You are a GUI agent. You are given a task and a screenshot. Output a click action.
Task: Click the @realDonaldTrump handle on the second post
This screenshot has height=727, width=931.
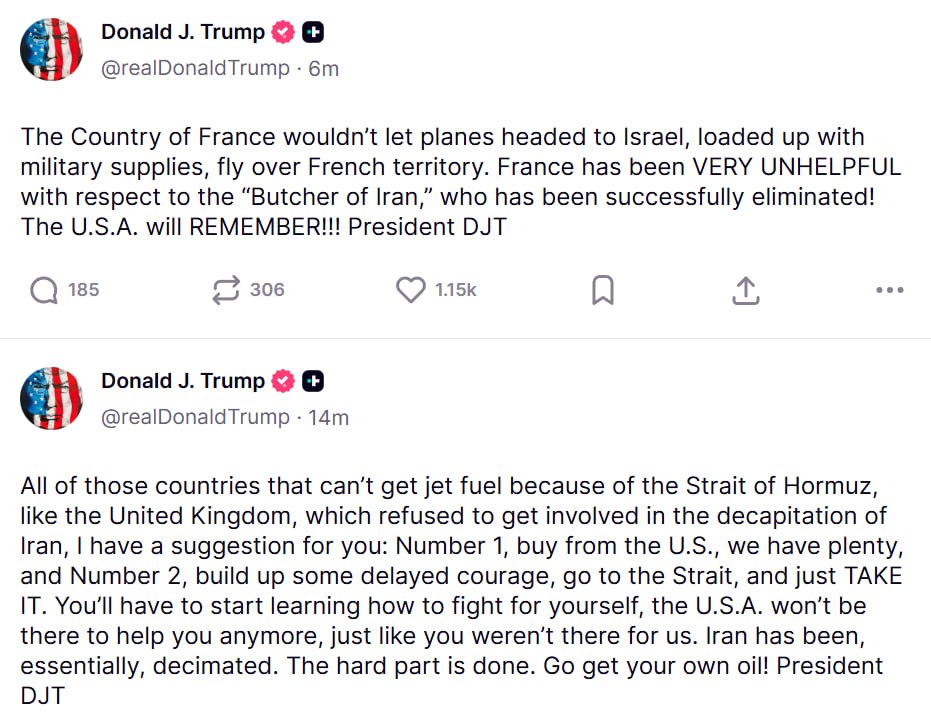tap(195, 417)
